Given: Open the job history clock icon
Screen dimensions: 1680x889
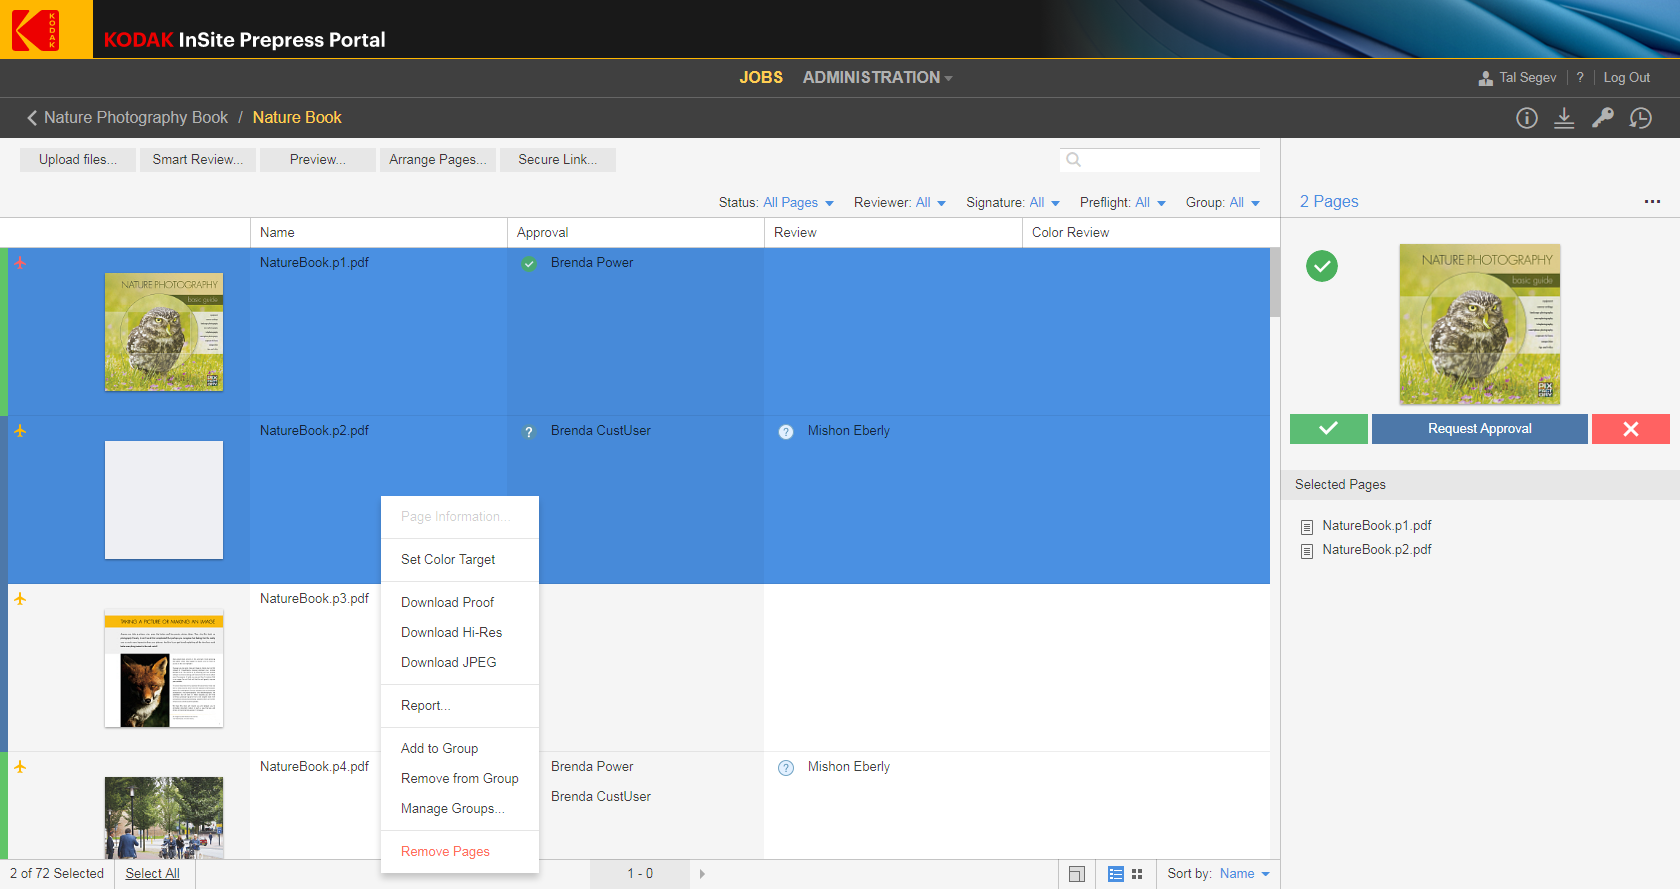Looking at the screenshot, I should click(1640, 118).
